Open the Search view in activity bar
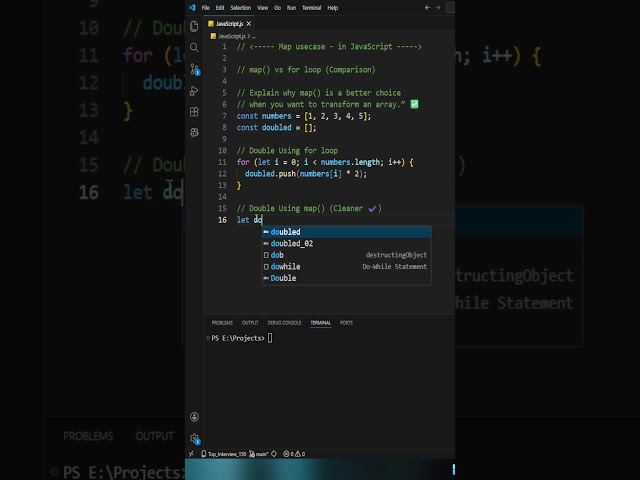Screen dimensions: 640x480 (194, 48)
